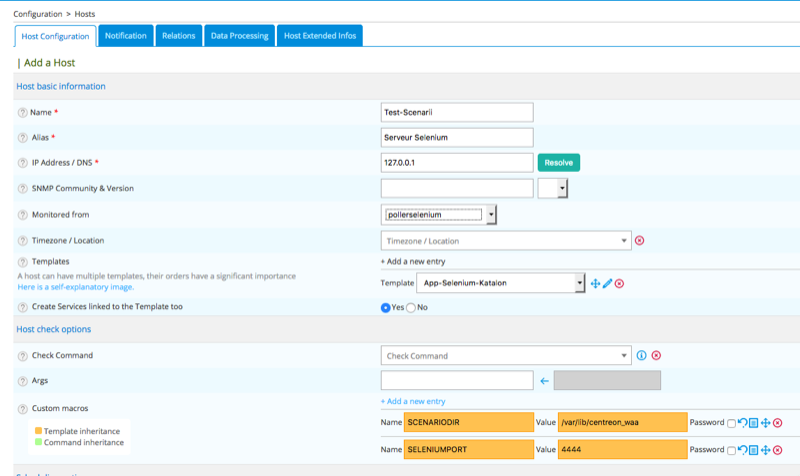Image resolution: width=800 pixels, height=476 pixels.
Task: Click the move icon next to Template dropdown
Action: click(x=595, y=284)
